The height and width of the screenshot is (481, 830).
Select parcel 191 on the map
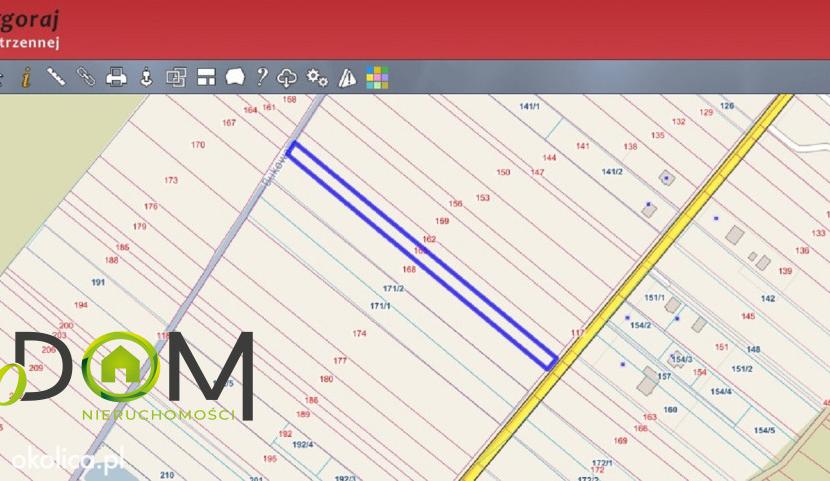(x=98, y=282)
